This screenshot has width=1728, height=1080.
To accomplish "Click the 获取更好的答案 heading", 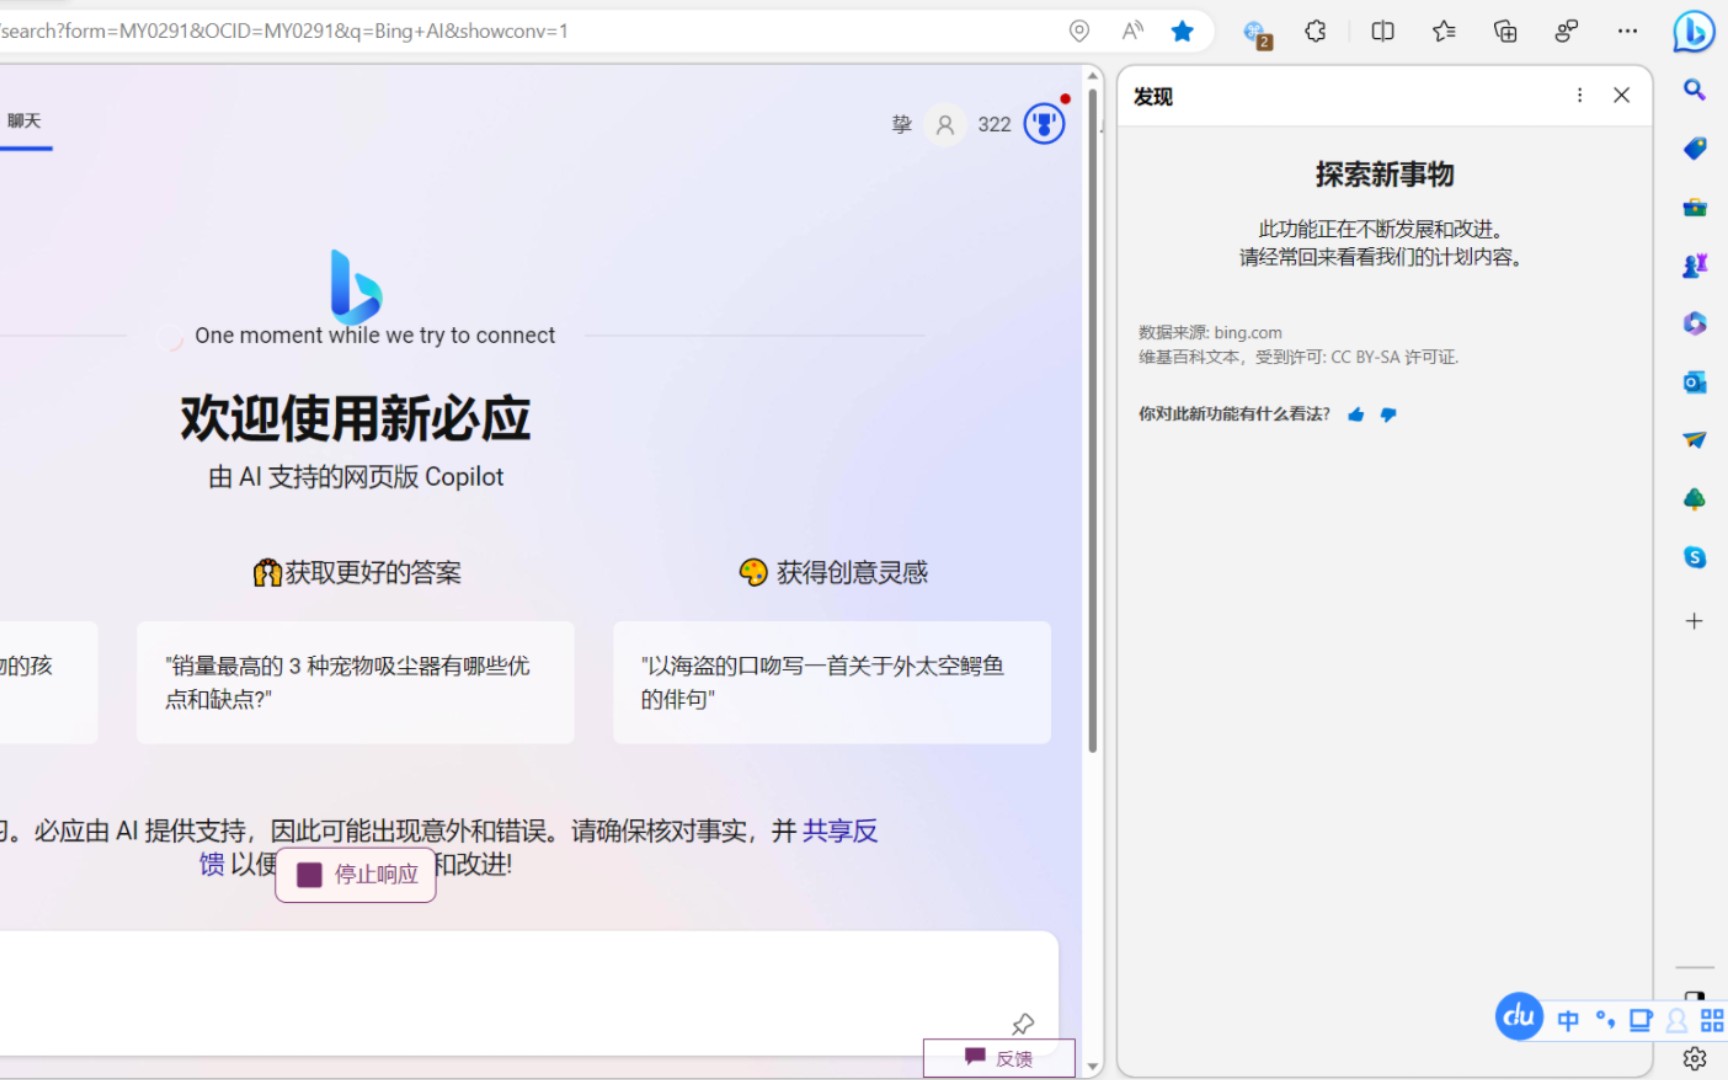I will (357, 573).
